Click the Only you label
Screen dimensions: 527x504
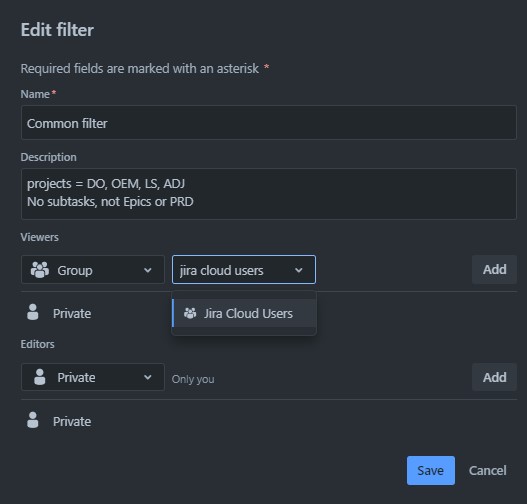pos(193,379)
